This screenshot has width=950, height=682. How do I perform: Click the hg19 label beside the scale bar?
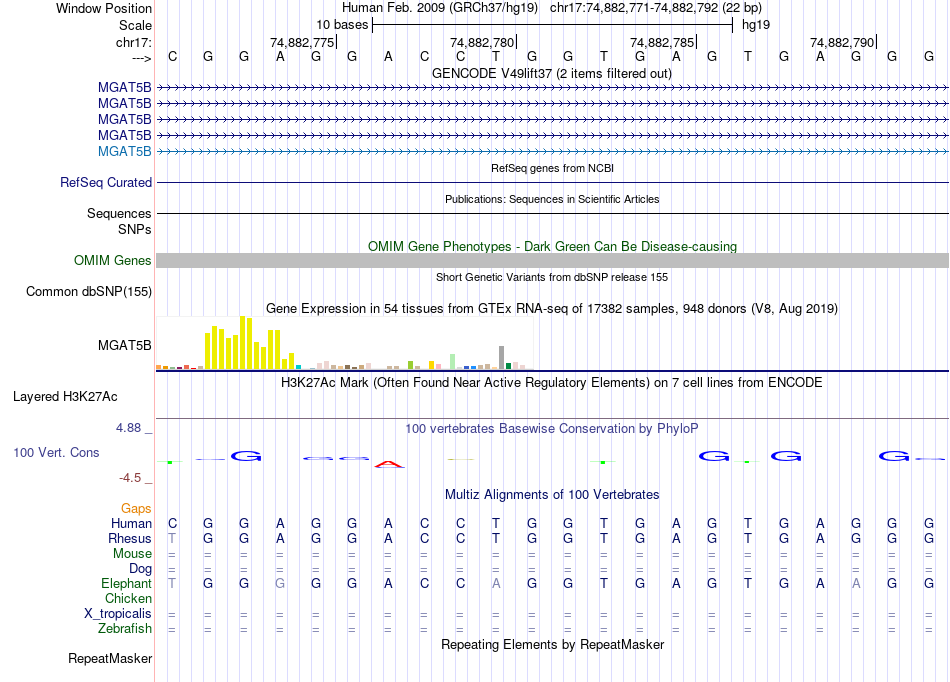(756, 25)
